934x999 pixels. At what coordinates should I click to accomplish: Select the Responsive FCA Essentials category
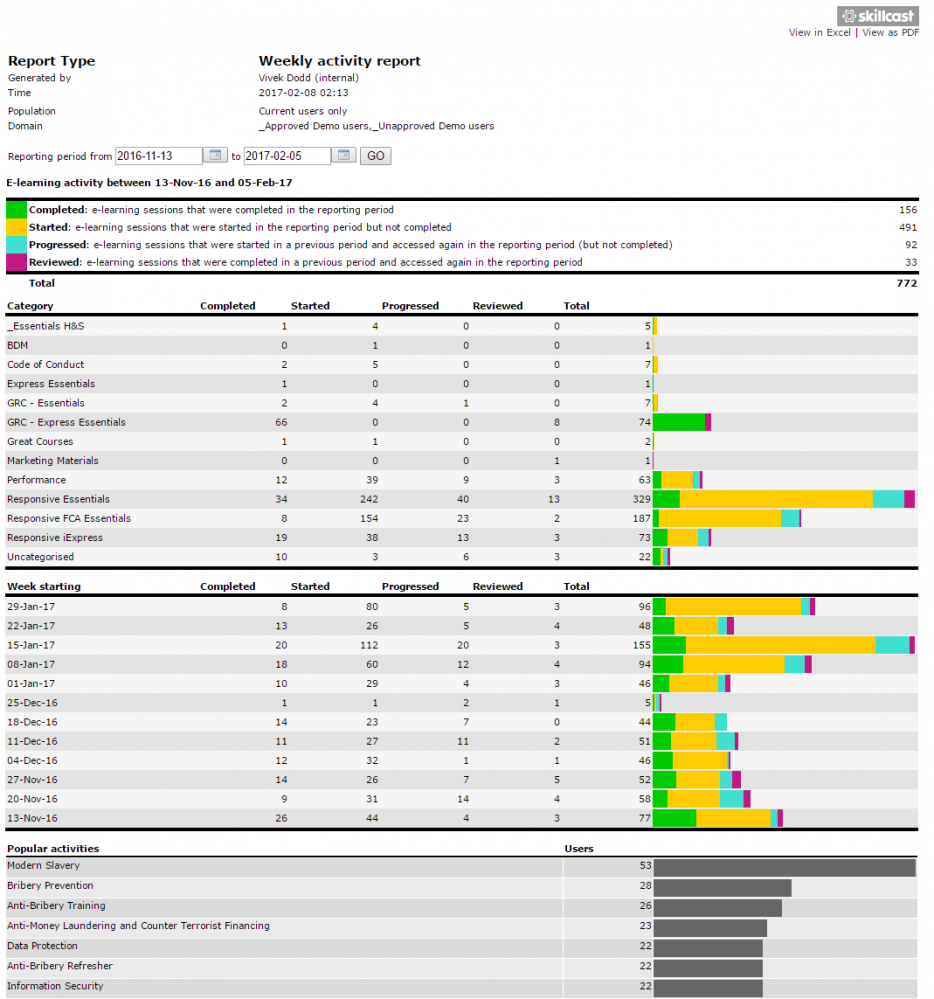coord(462,518)
